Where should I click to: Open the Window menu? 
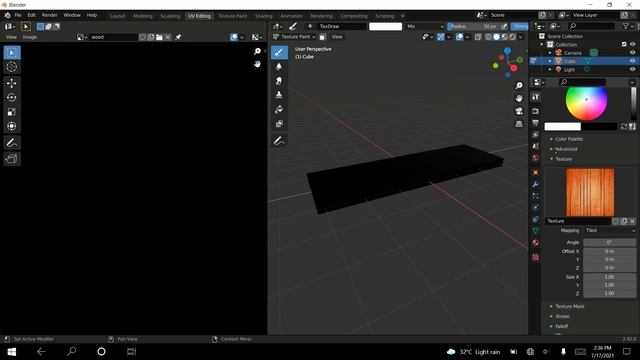[x=72, y=15]
